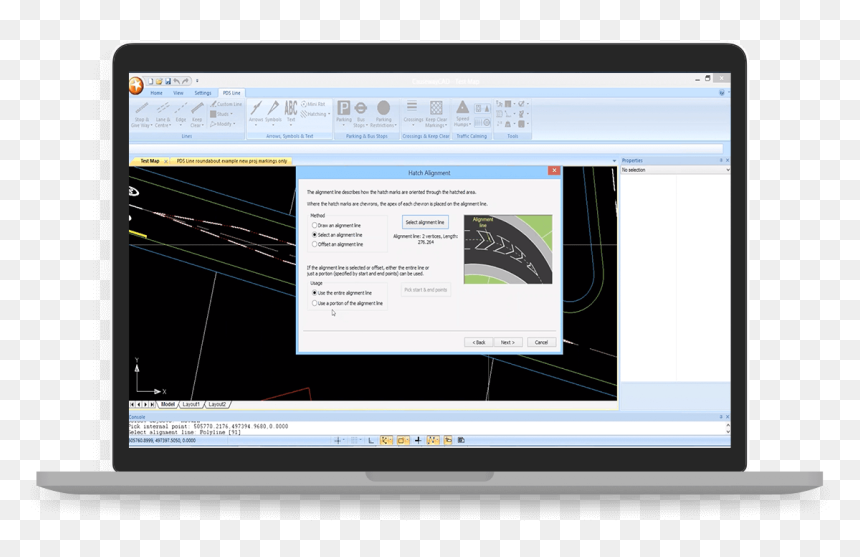
Task: Click the Speed Humps triangle icon
Action: [x=462, y=107]
